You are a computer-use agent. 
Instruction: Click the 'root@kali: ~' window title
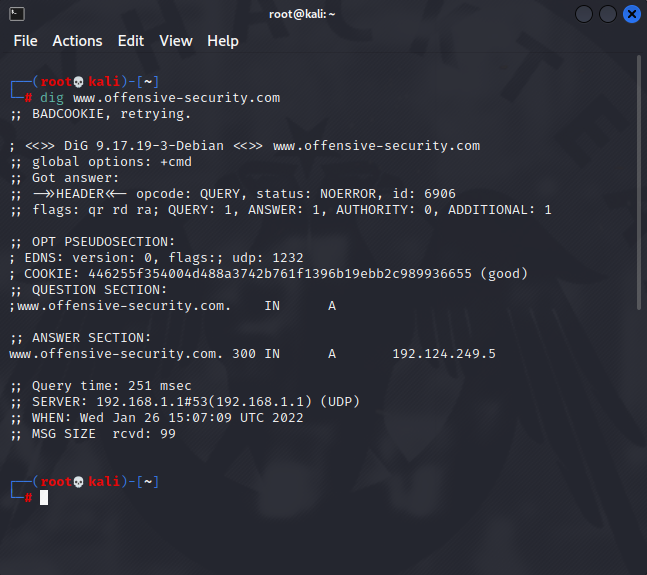point(302,14)
